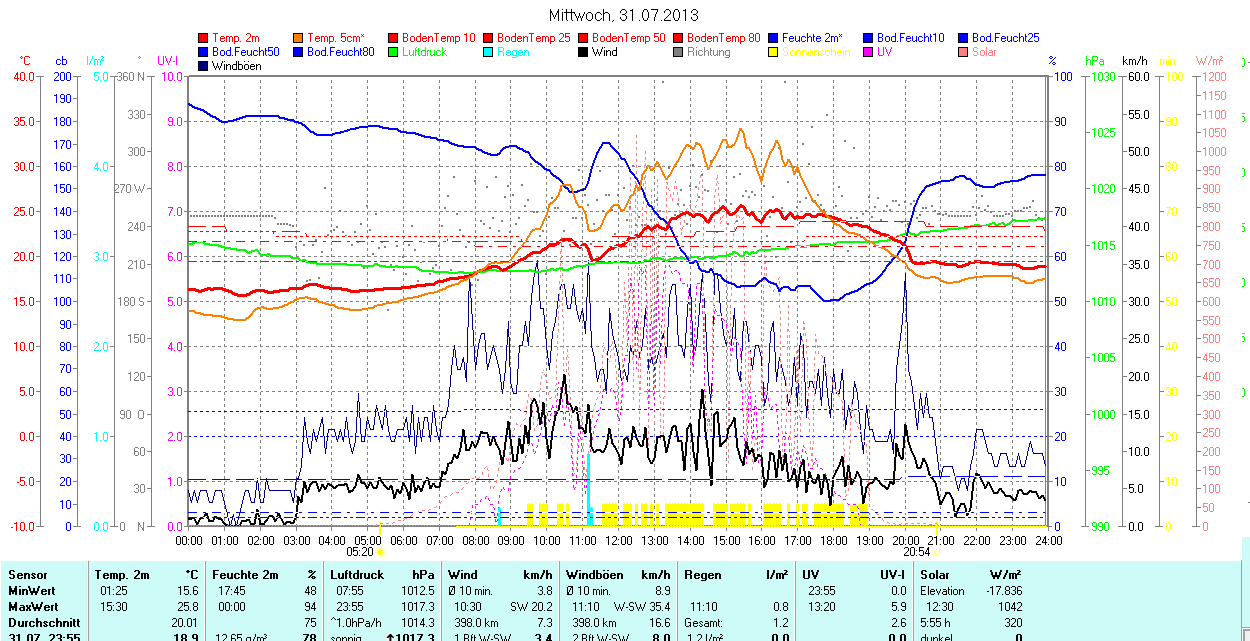Click the cyan Regen legend square
Viewport: 1250px width, 641px height.
point(488,52)
